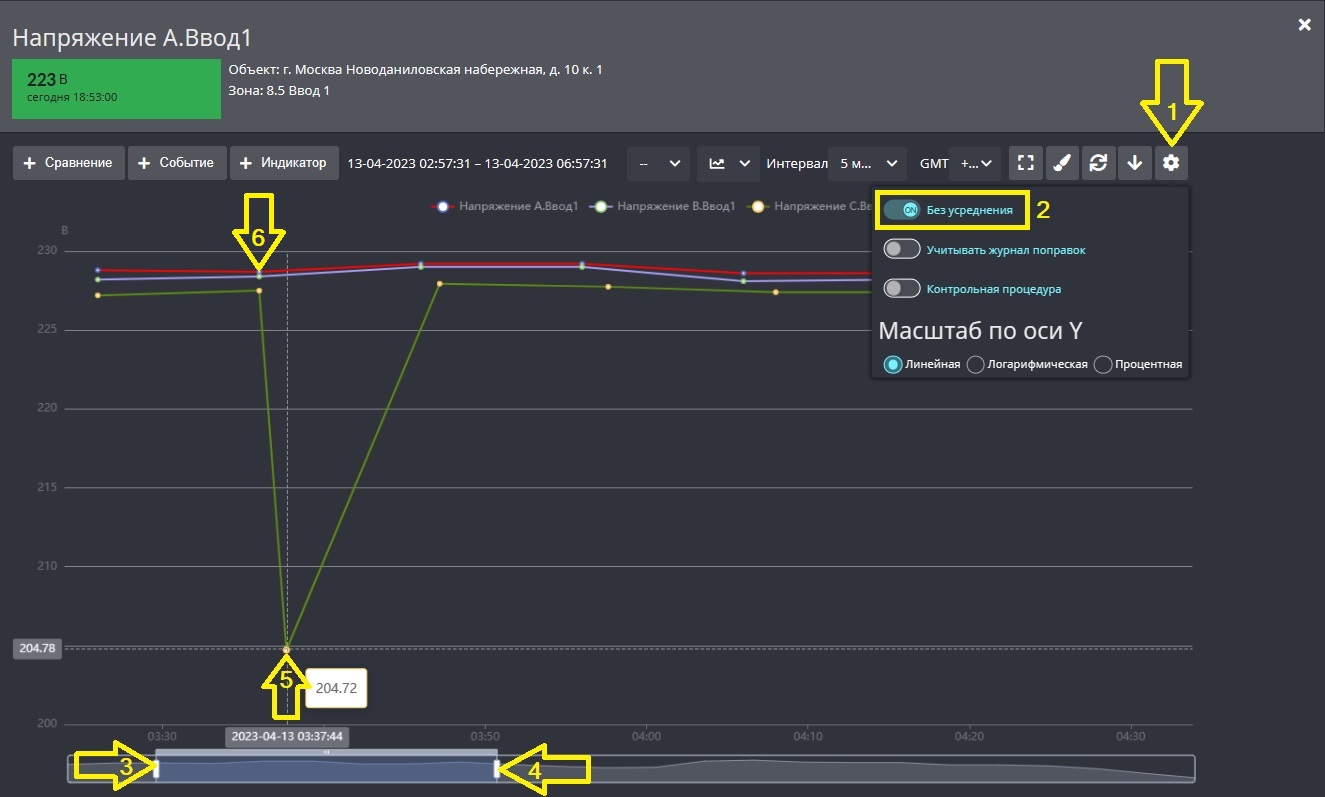Image resolution: width=1325 pixels, height=797 pixels.
Task: Toggle the "Напряжение А.Ввод1" legend series
Action: [505, 206]
